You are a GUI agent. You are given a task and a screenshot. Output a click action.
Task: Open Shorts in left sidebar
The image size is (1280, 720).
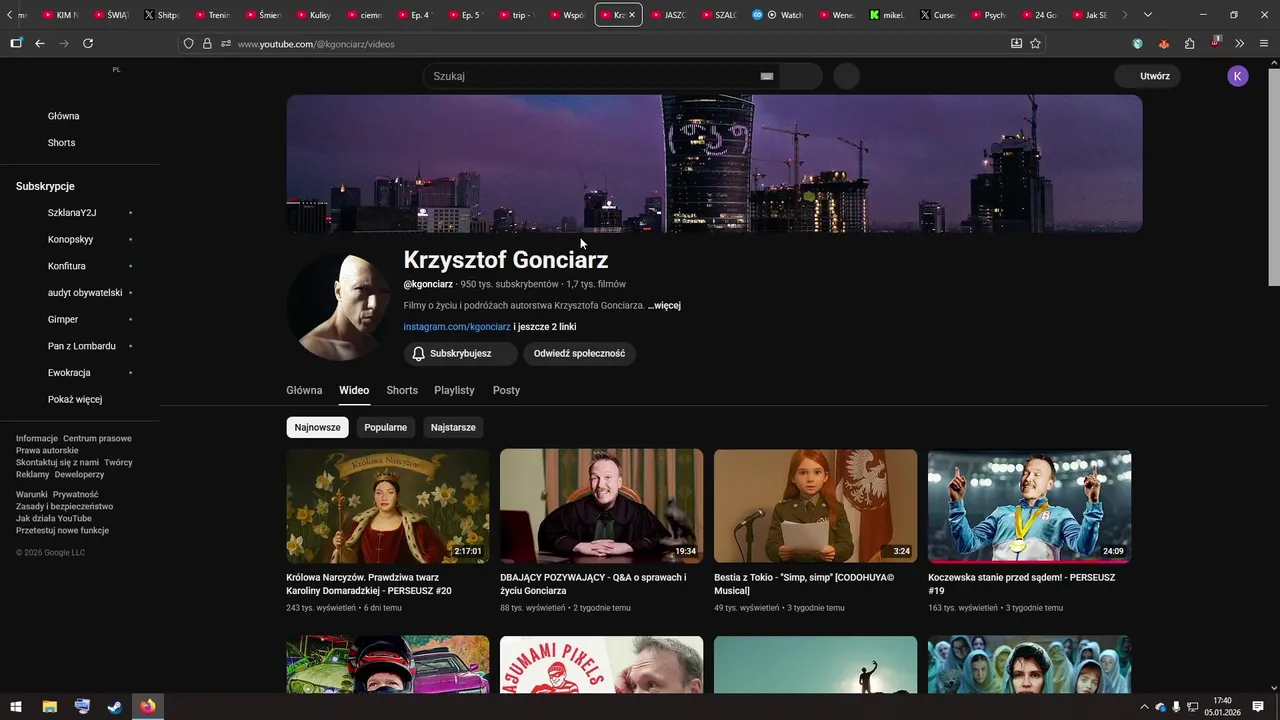(61, 143)
